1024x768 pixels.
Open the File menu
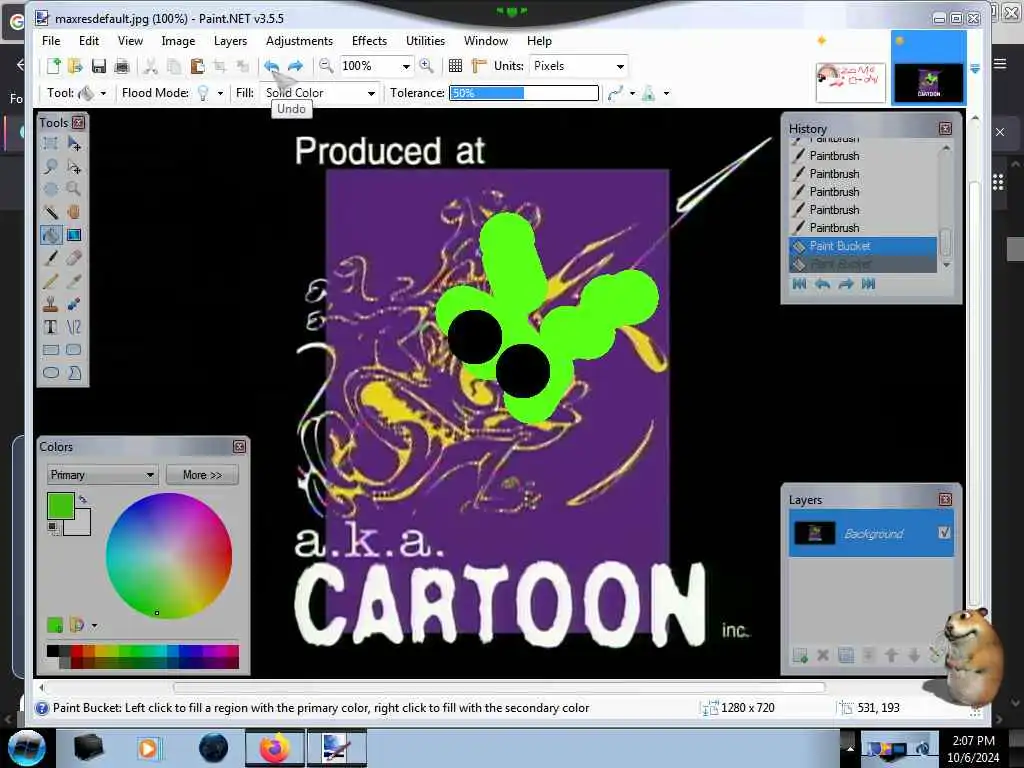[51, 40]
